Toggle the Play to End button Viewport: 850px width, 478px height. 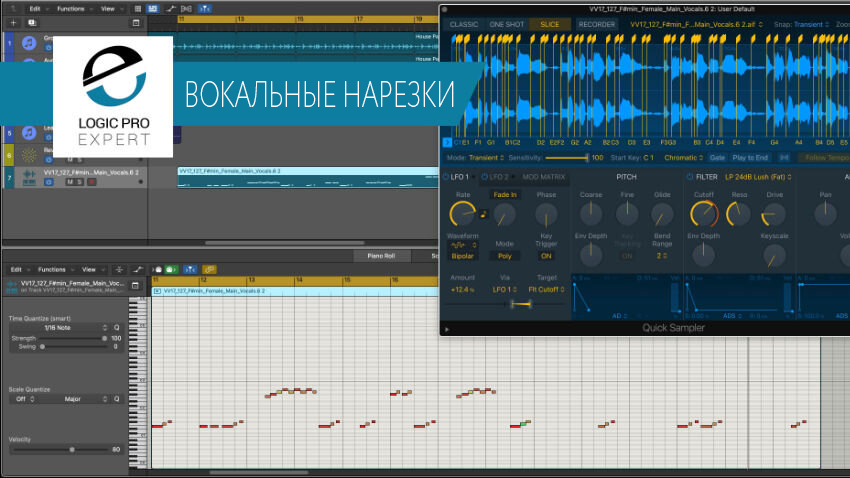pos(750,158)
